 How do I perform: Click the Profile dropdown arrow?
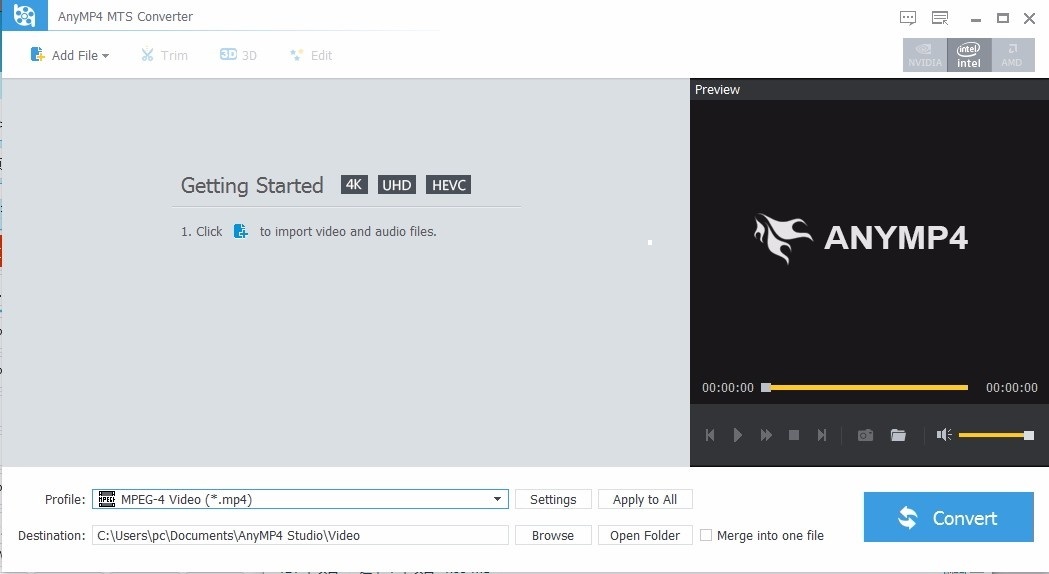coord(497,499)
